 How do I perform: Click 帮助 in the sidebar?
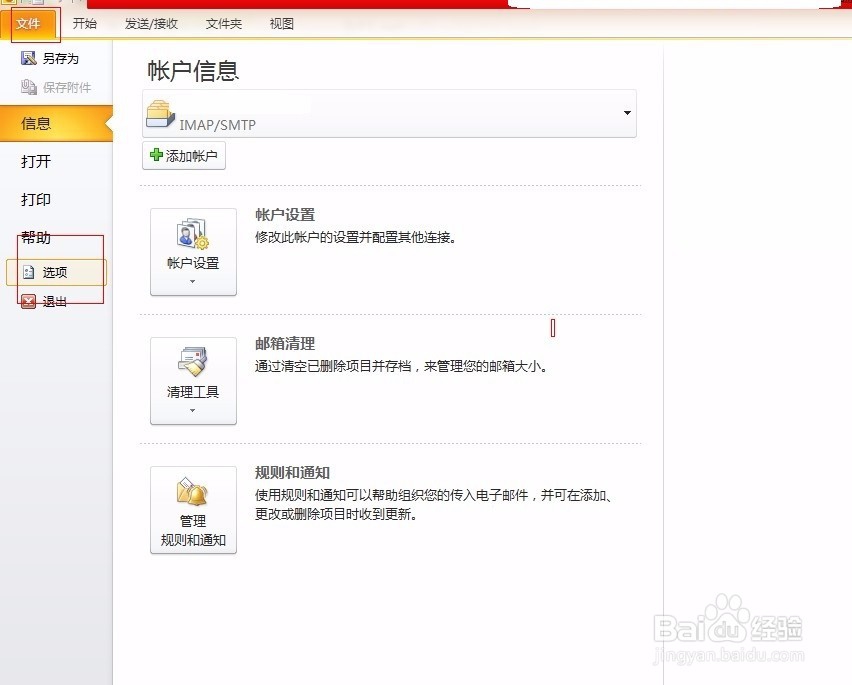[35, 238]
